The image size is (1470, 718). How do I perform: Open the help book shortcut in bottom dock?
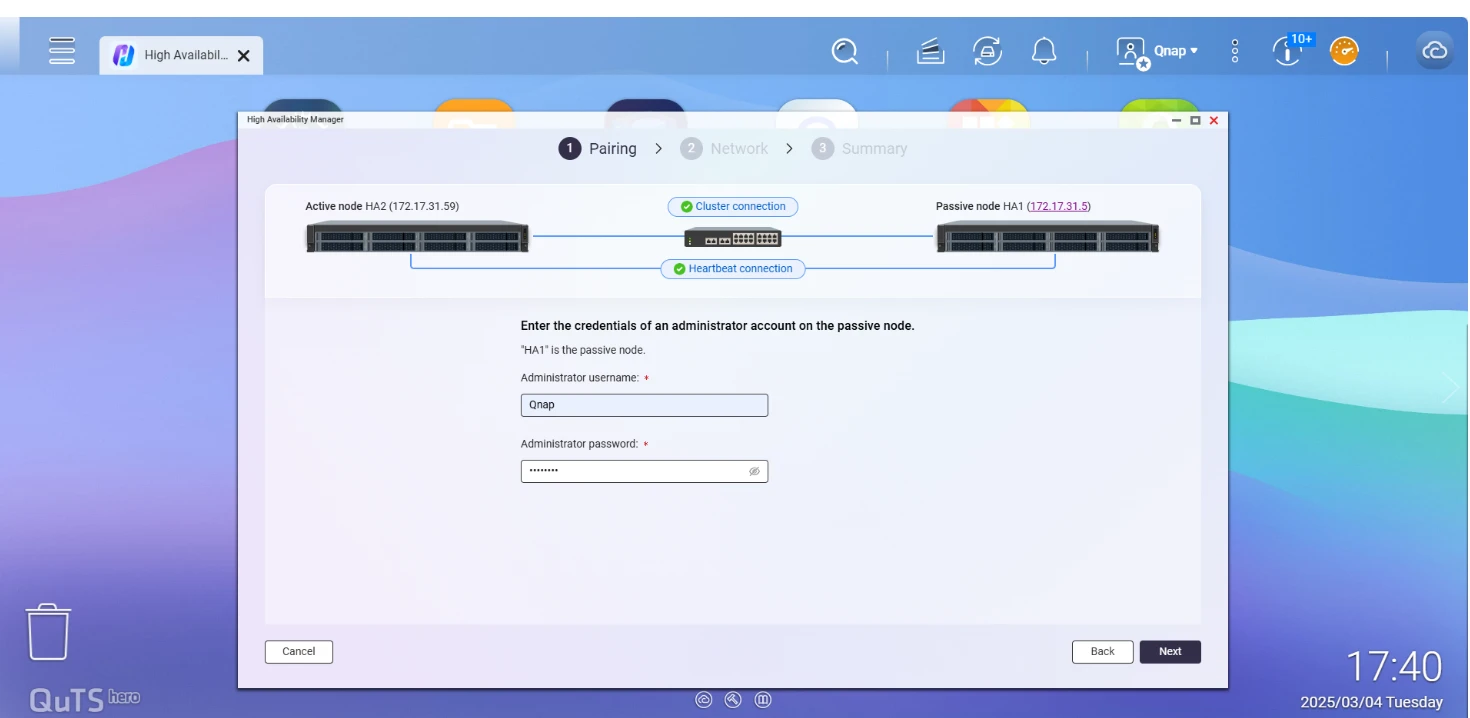coord(762,700)
